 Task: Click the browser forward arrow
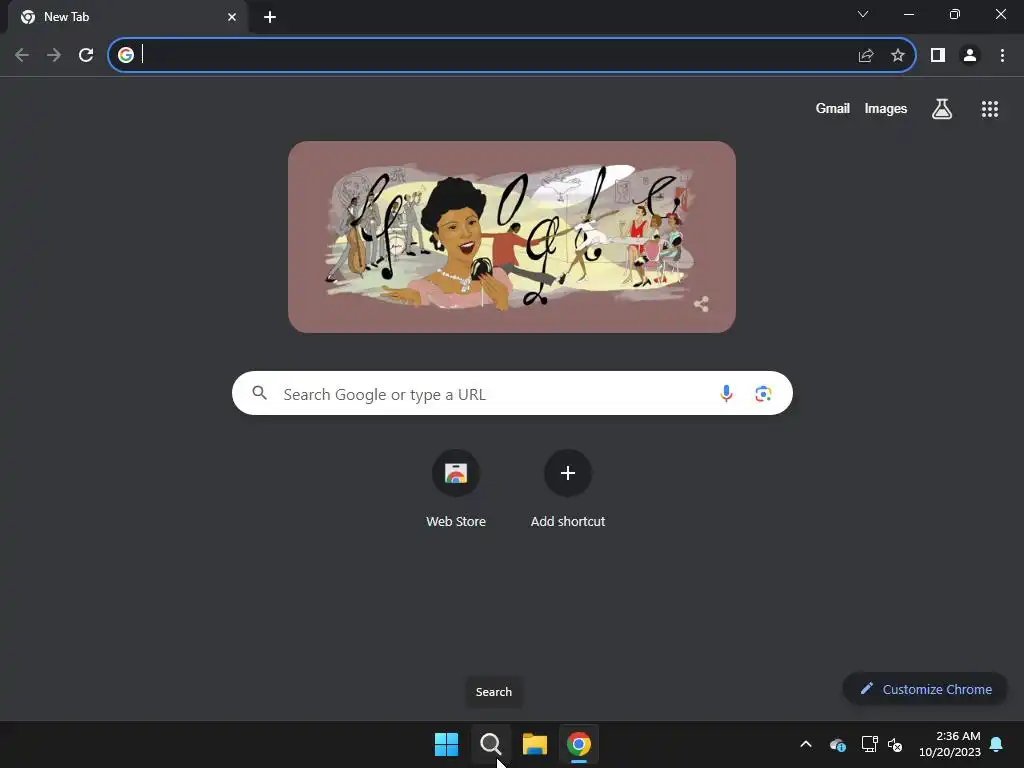click(54, 55)
